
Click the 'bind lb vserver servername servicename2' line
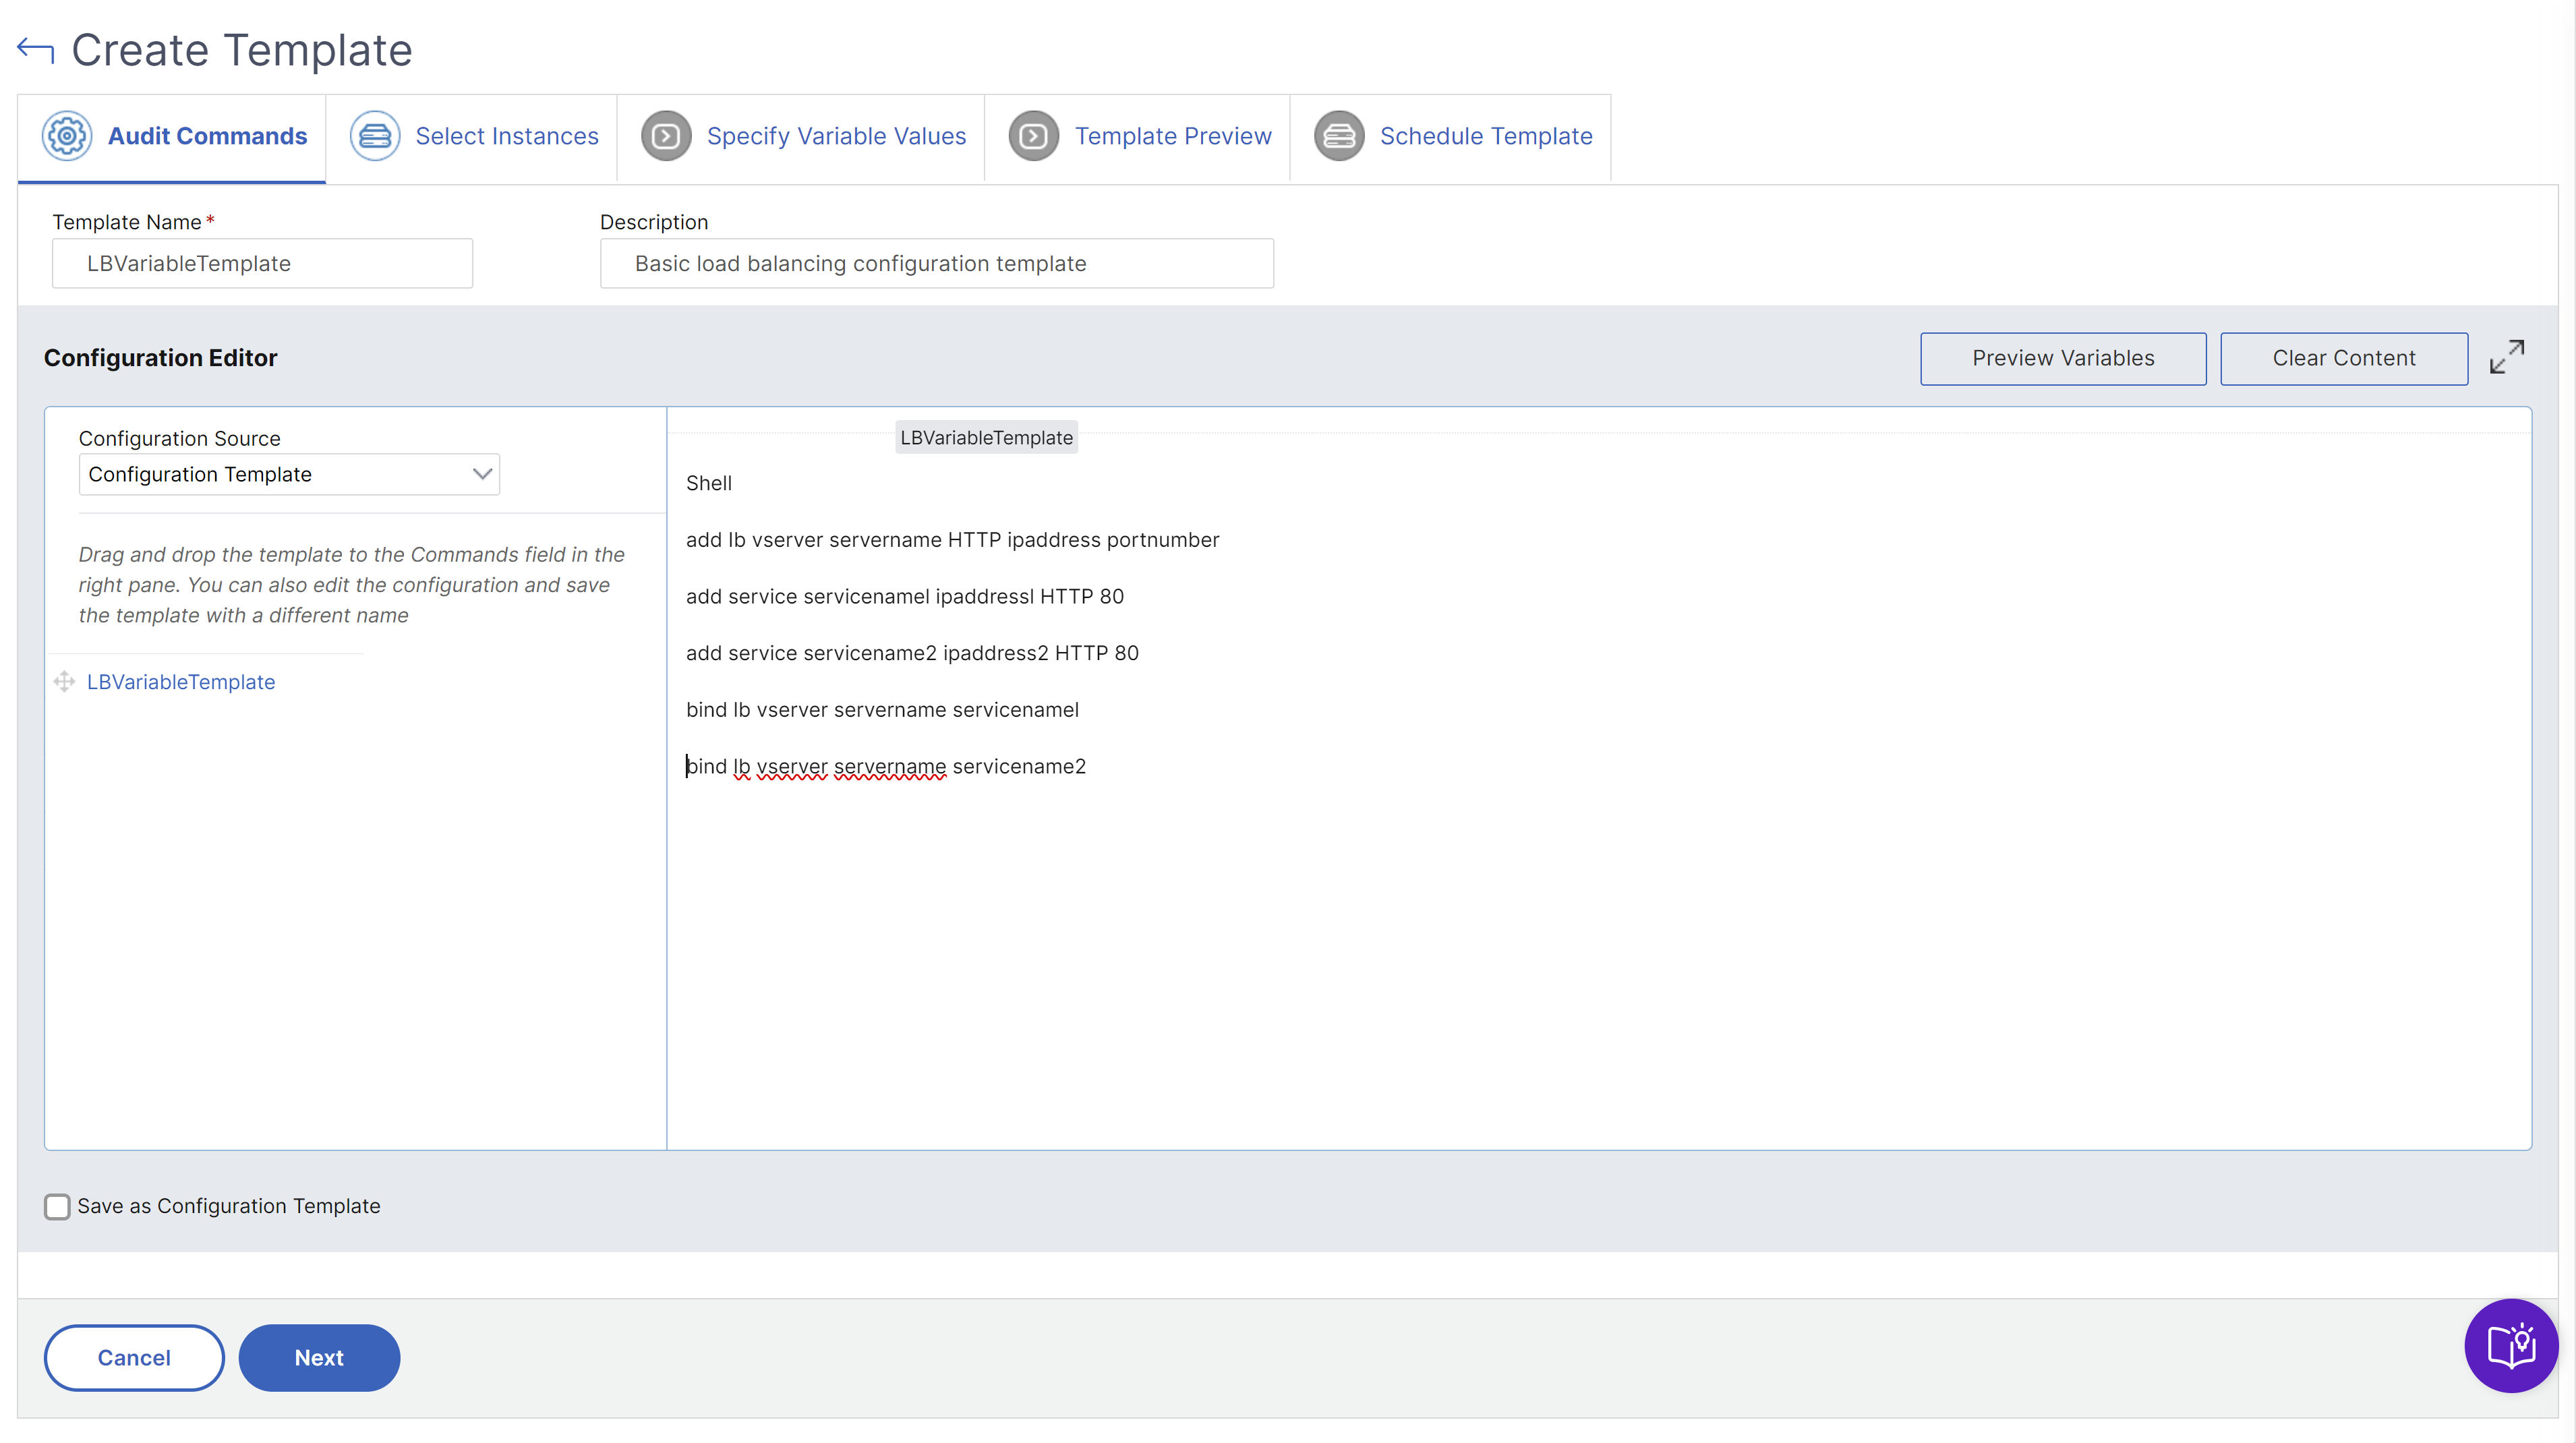(x=886, y=767)
